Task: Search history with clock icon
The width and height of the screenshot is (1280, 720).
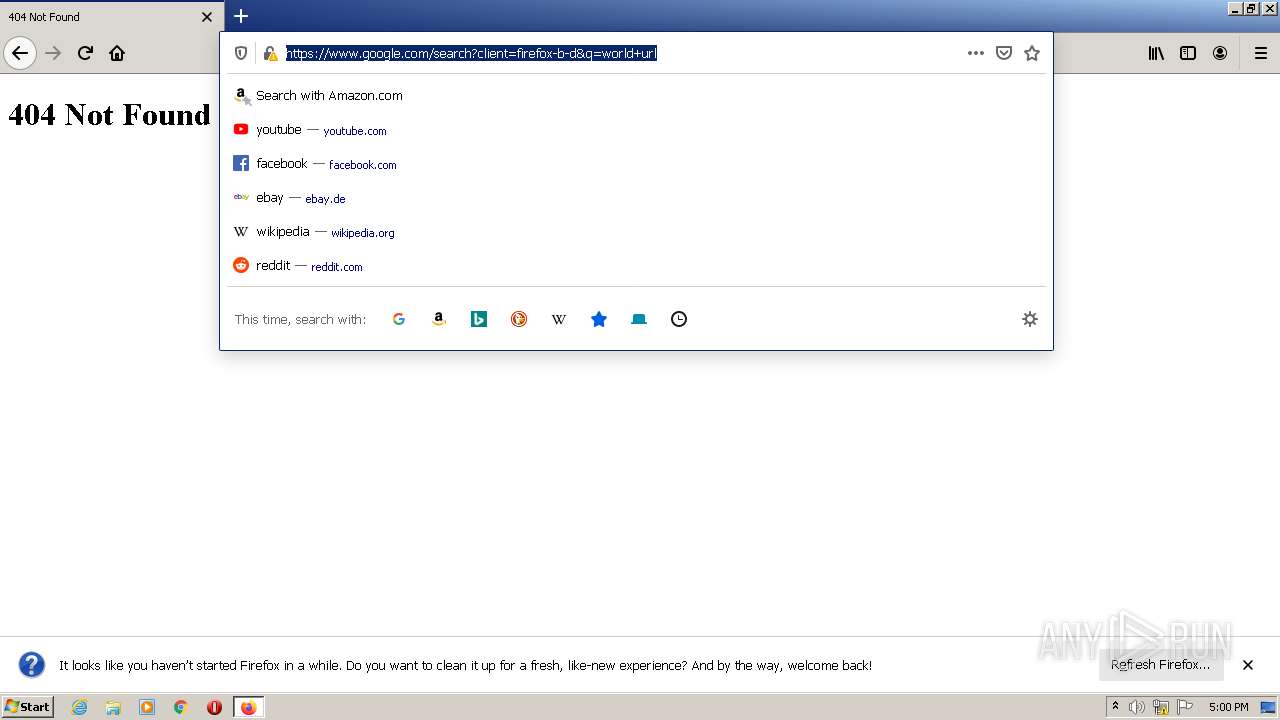Action: click(679, 319)
